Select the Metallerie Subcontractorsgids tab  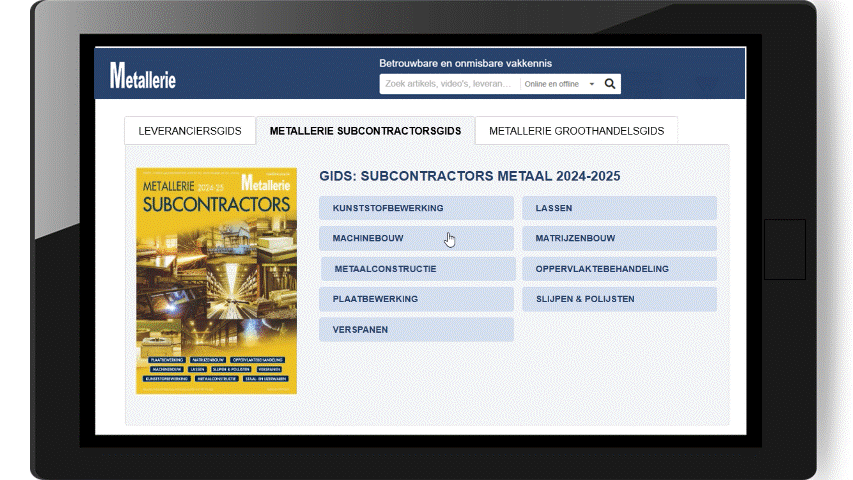coord(365,131)
